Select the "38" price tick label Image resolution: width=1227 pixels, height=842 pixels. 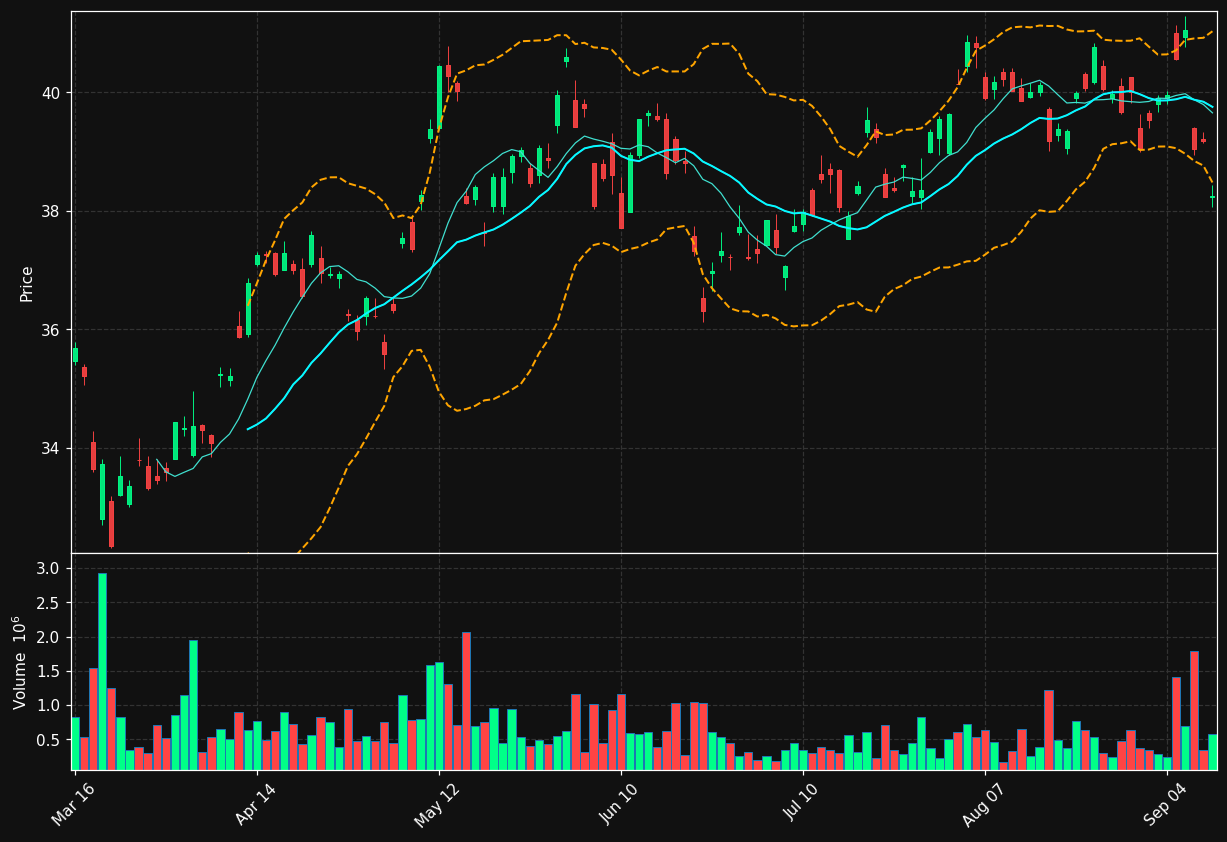(x=51, y=211)
